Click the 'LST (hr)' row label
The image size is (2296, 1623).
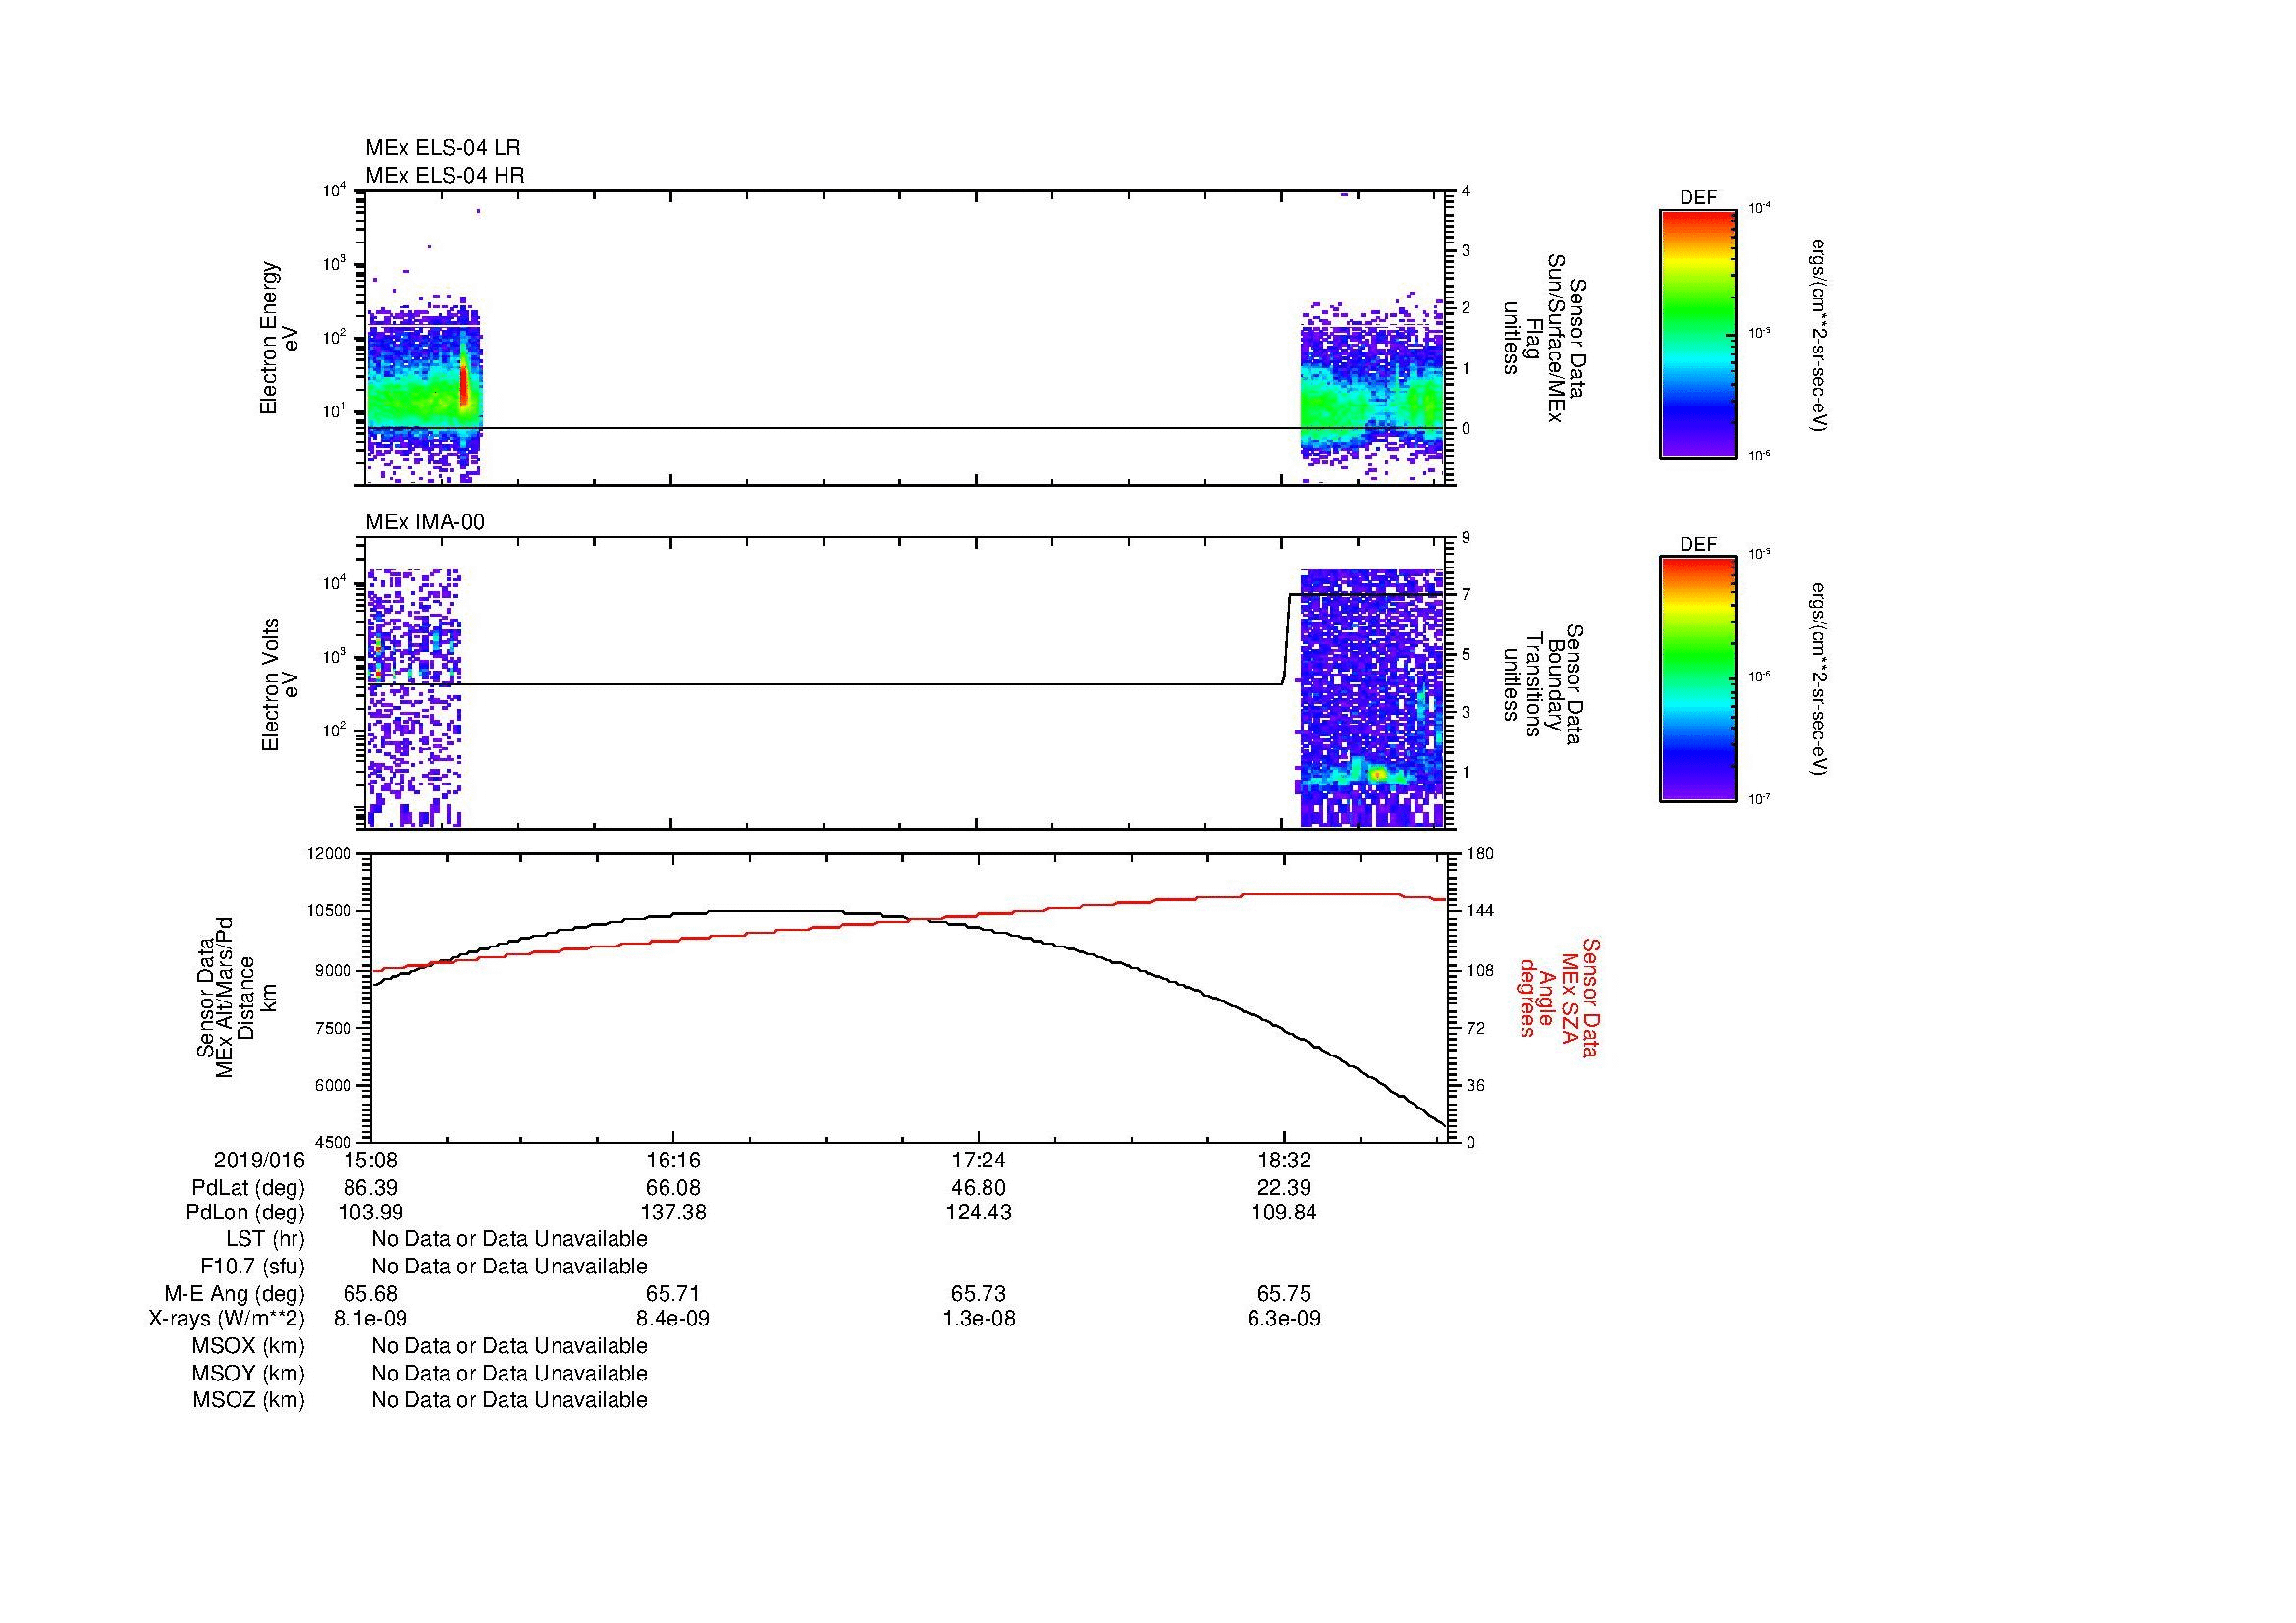266,1239
